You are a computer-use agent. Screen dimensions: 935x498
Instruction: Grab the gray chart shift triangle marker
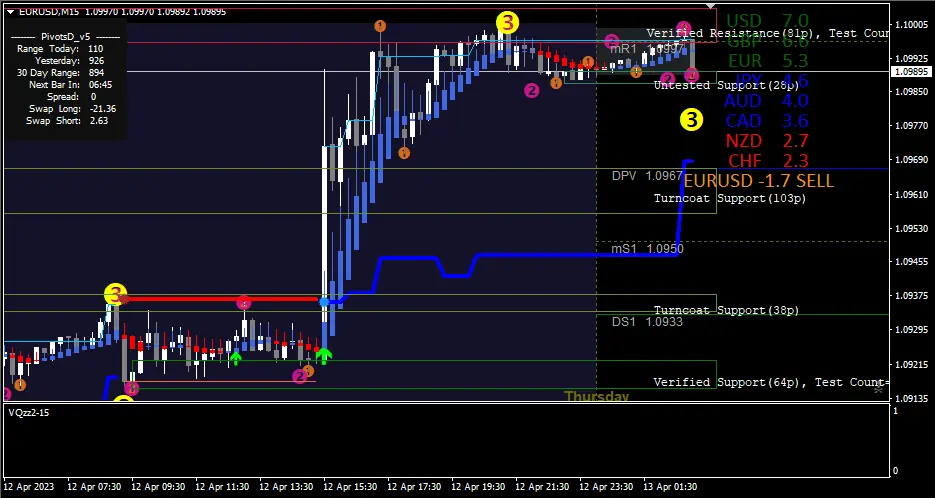coord(710,7)
